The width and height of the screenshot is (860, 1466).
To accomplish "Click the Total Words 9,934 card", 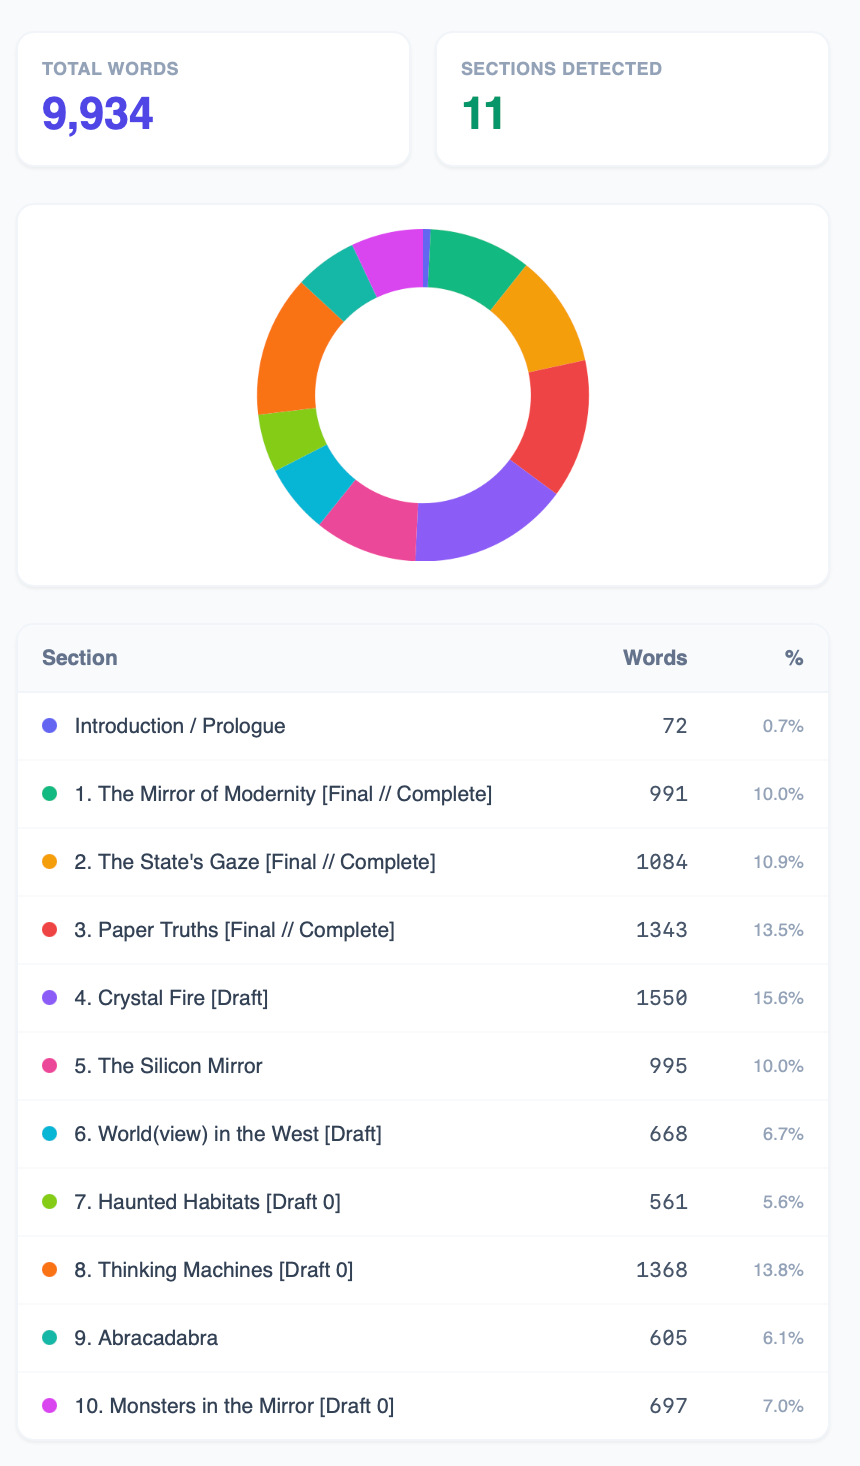I will tap(213, 99).
